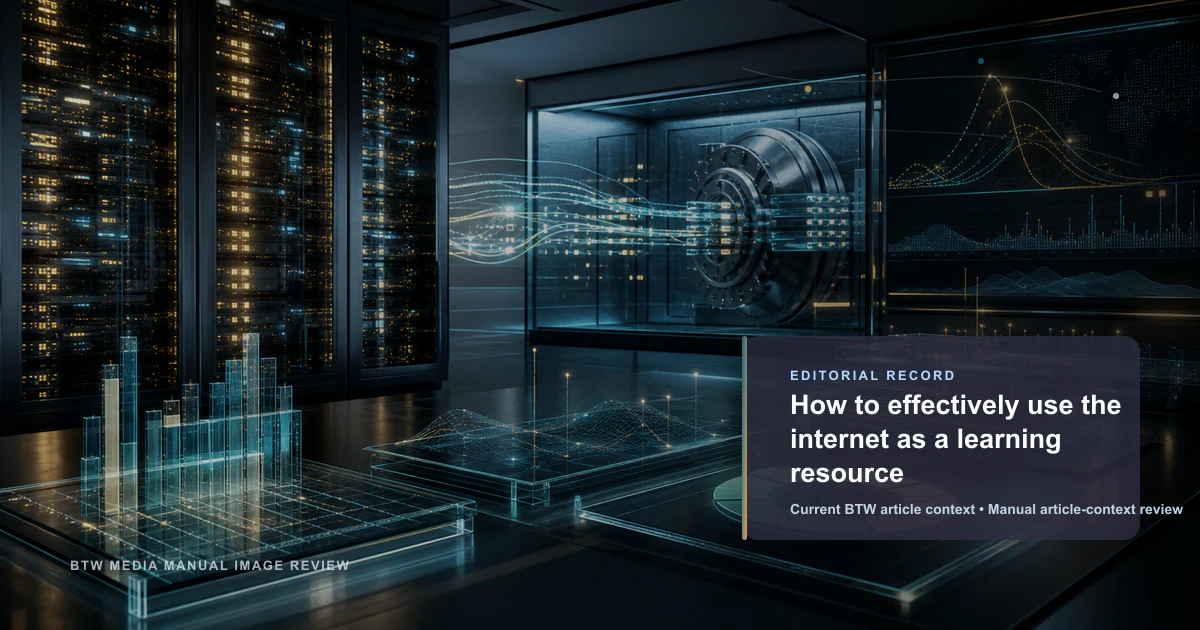Click the "BTW MEDIA MANUAL IMAGE REVIEW" text
Image resolution: width=1200 pixels, height=630 pixels.
(x=210, y=566)
